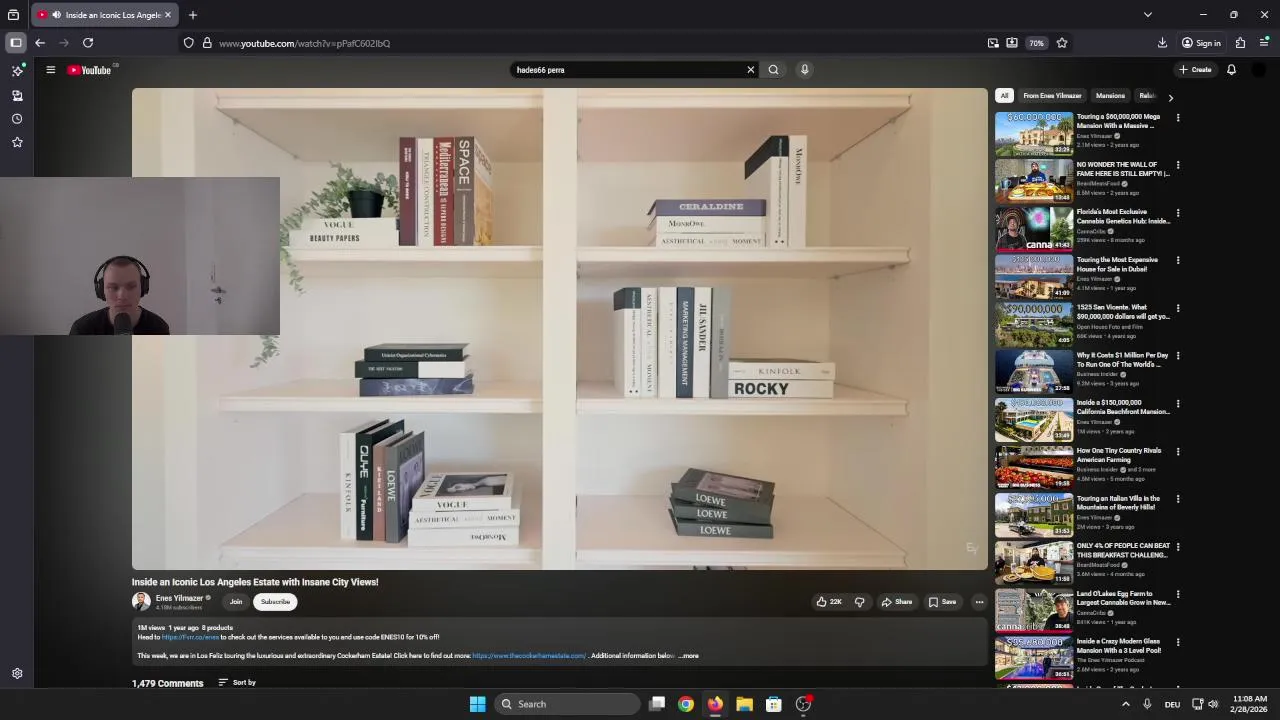Open options menu for Wall of Fame video
This screenshot has width=1280, height=720.
pos(1178,165)
